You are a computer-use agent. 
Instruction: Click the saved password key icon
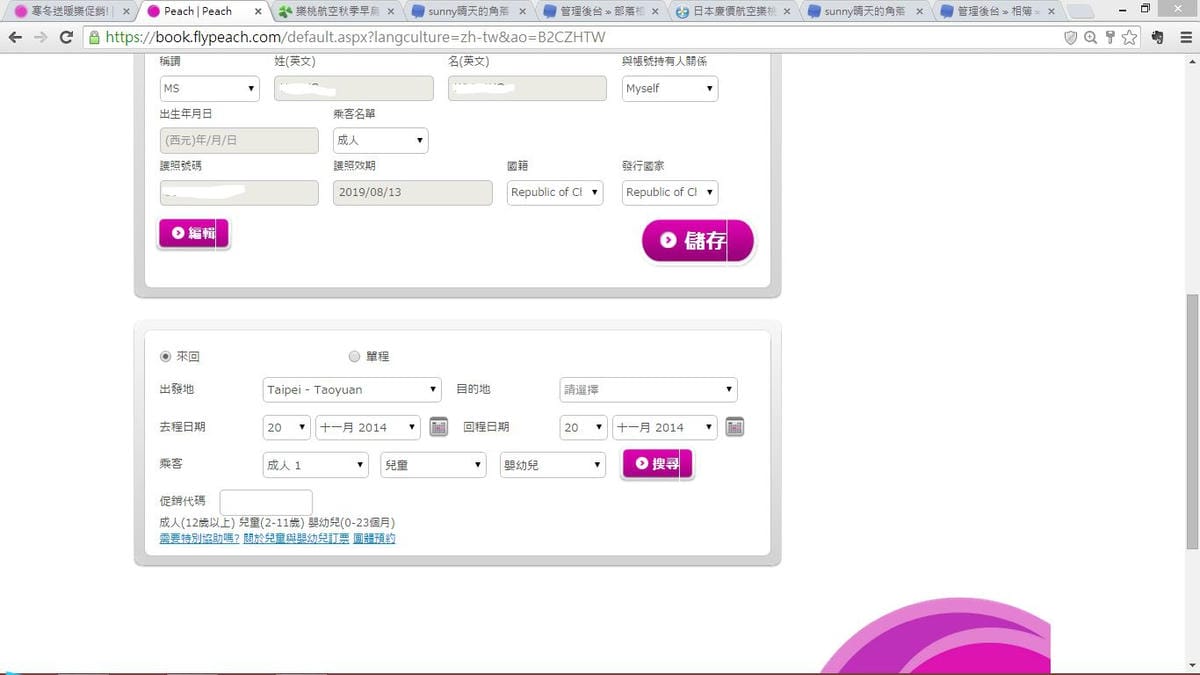1109,37
